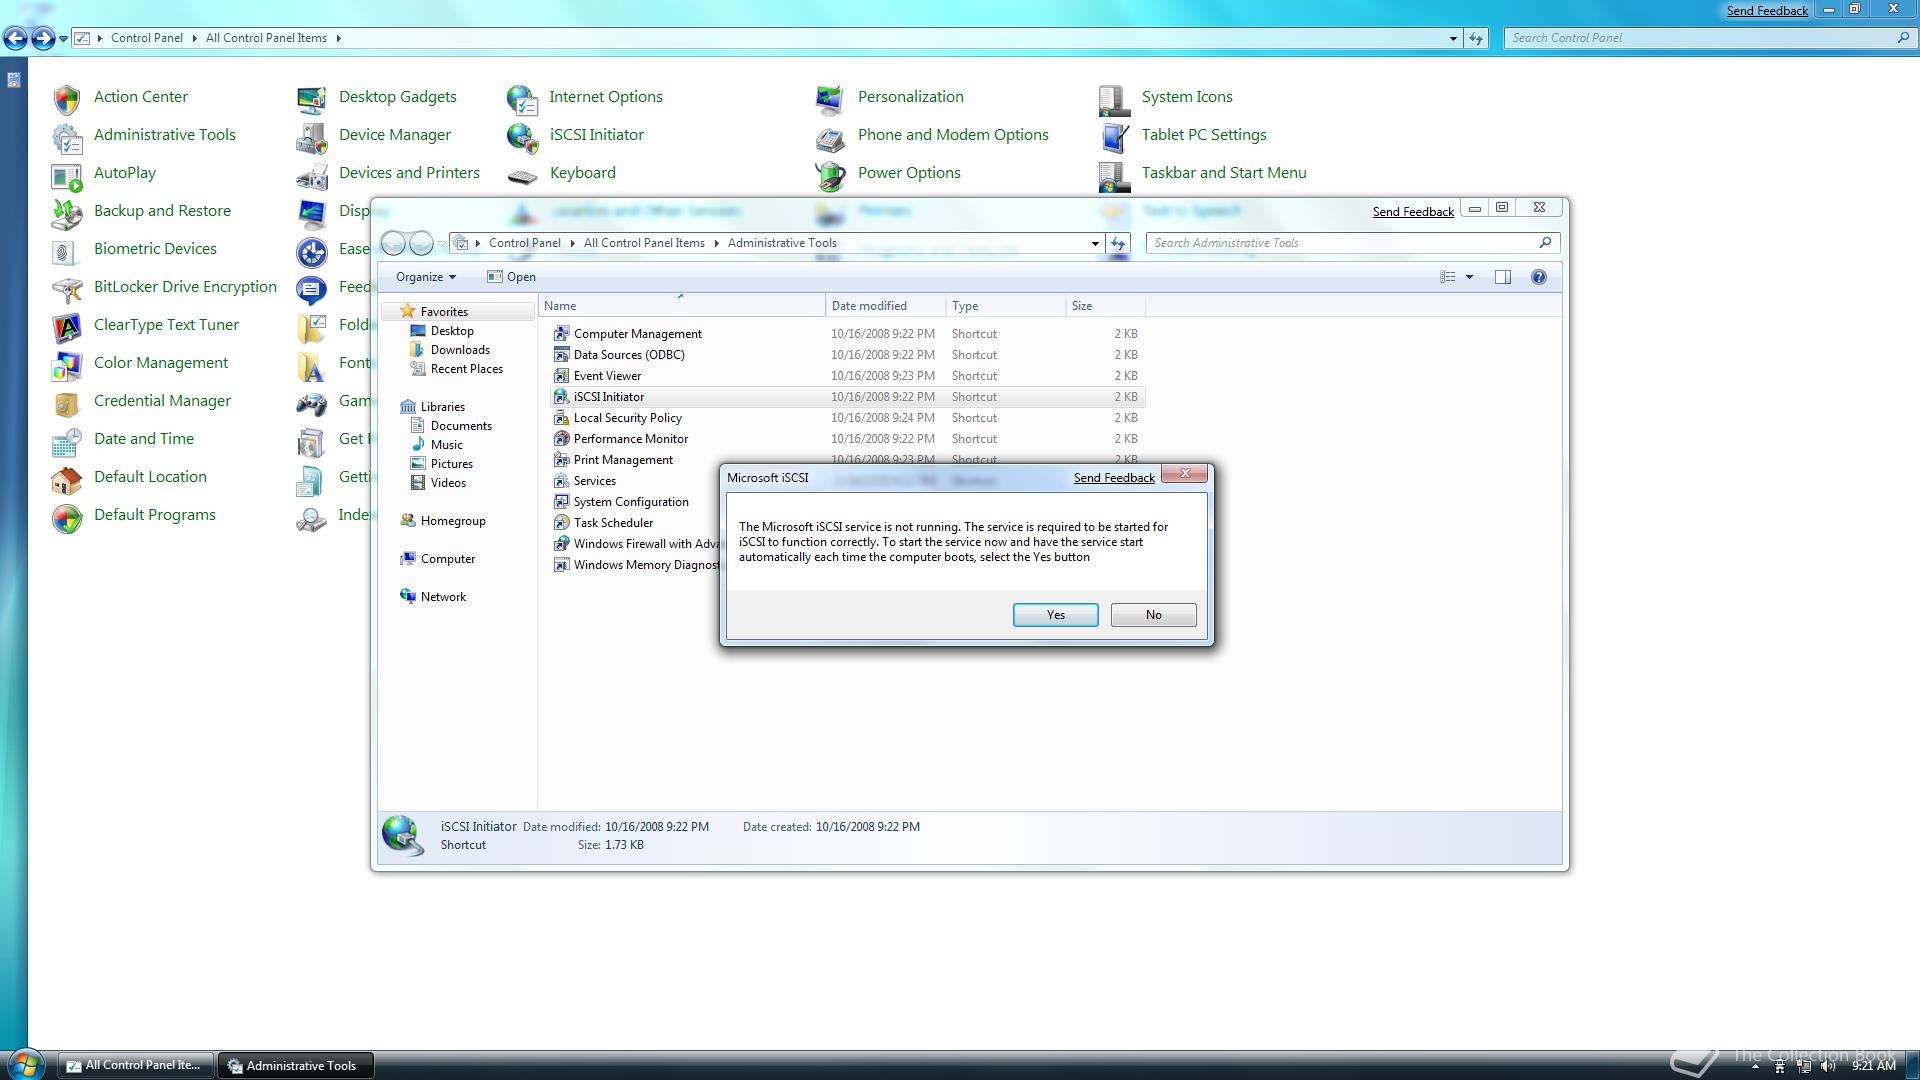Sort files by the Type column

click(x=1005, y=306)
